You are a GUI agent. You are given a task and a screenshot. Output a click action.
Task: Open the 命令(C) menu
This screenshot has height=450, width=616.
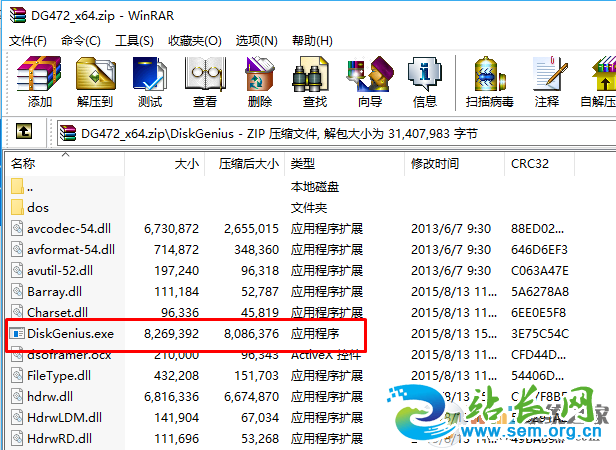click(80, 40)
